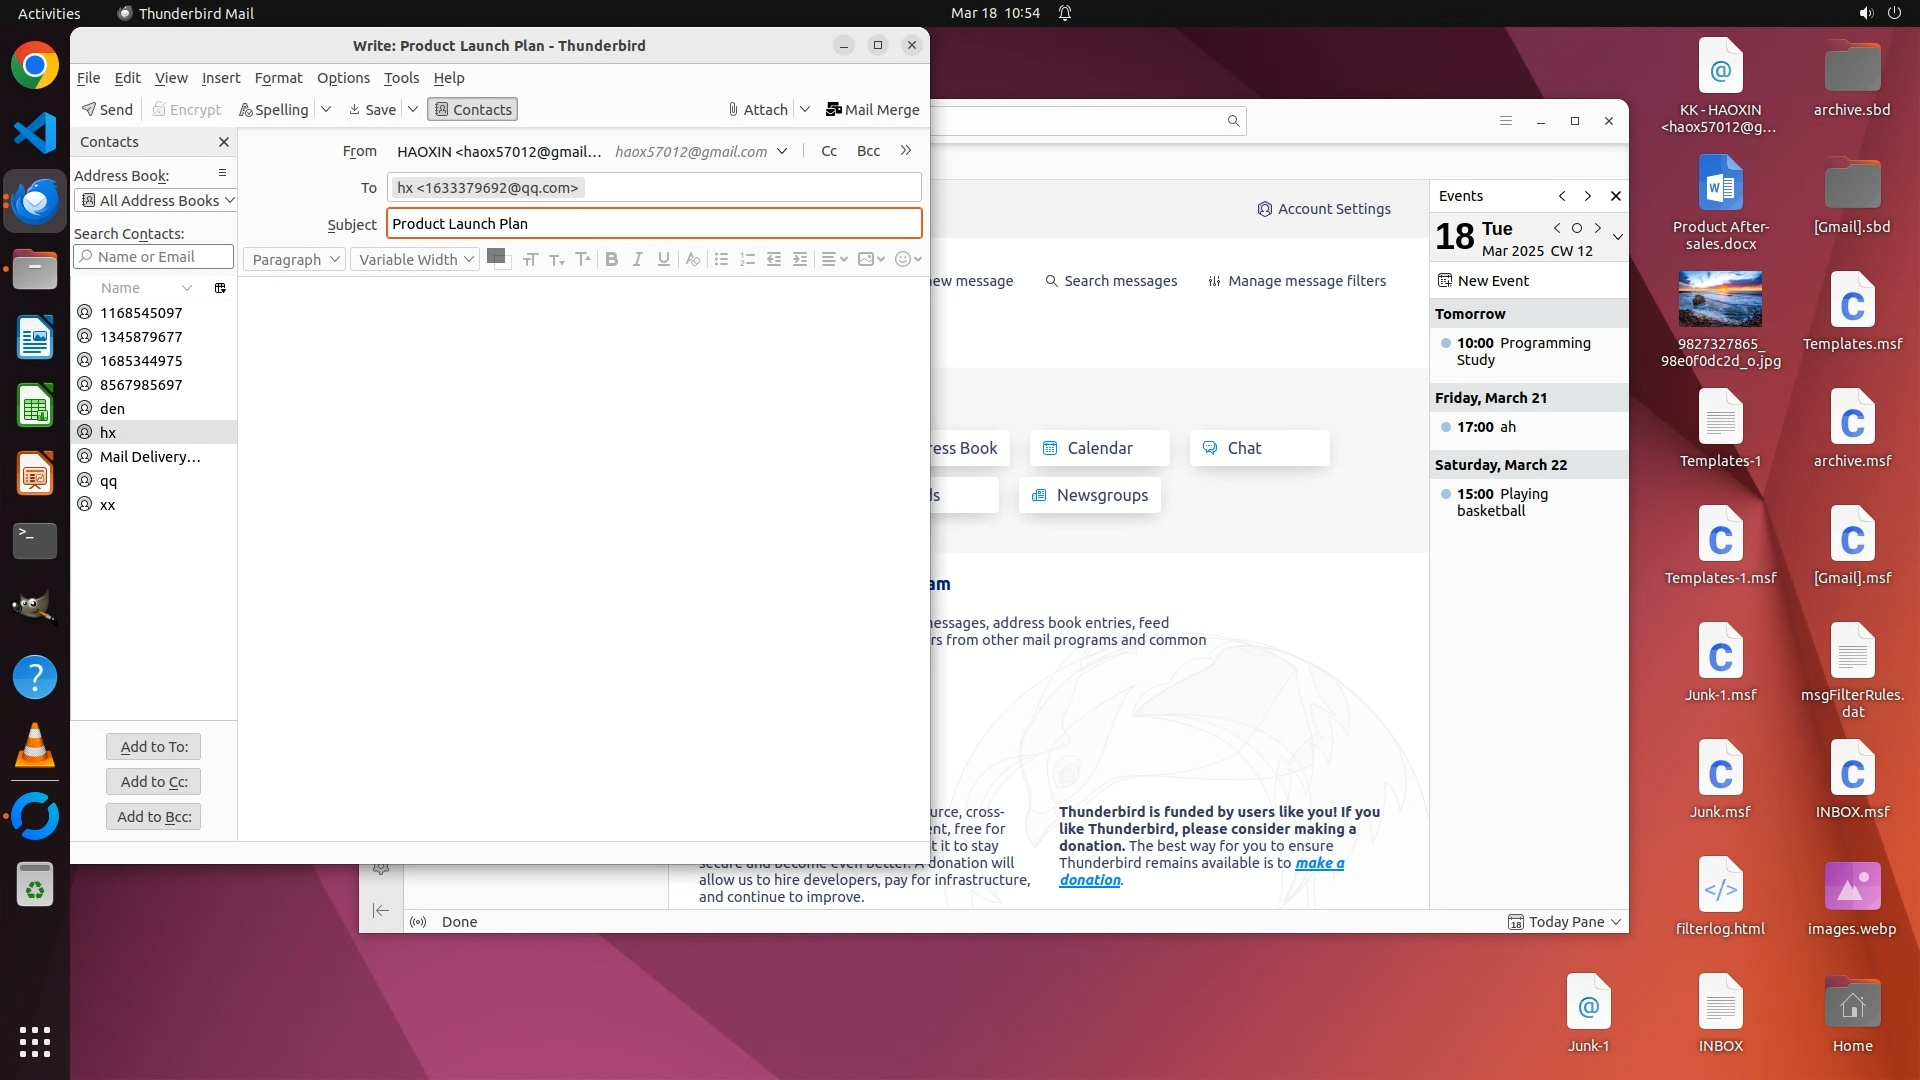Open the Format menu
Screen dimensions: 1920x1080
coord(278,78)
